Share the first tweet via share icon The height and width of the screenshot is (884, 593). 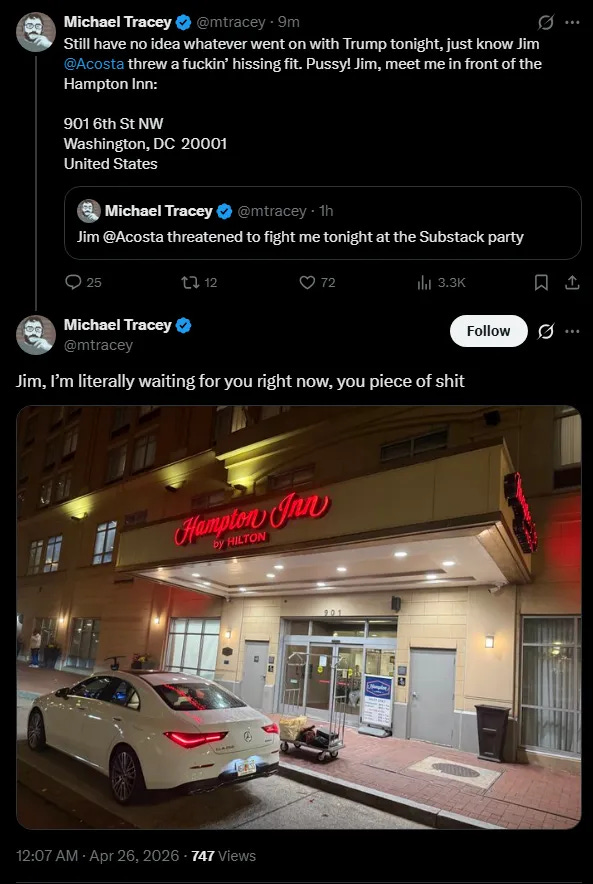(572, 282)
